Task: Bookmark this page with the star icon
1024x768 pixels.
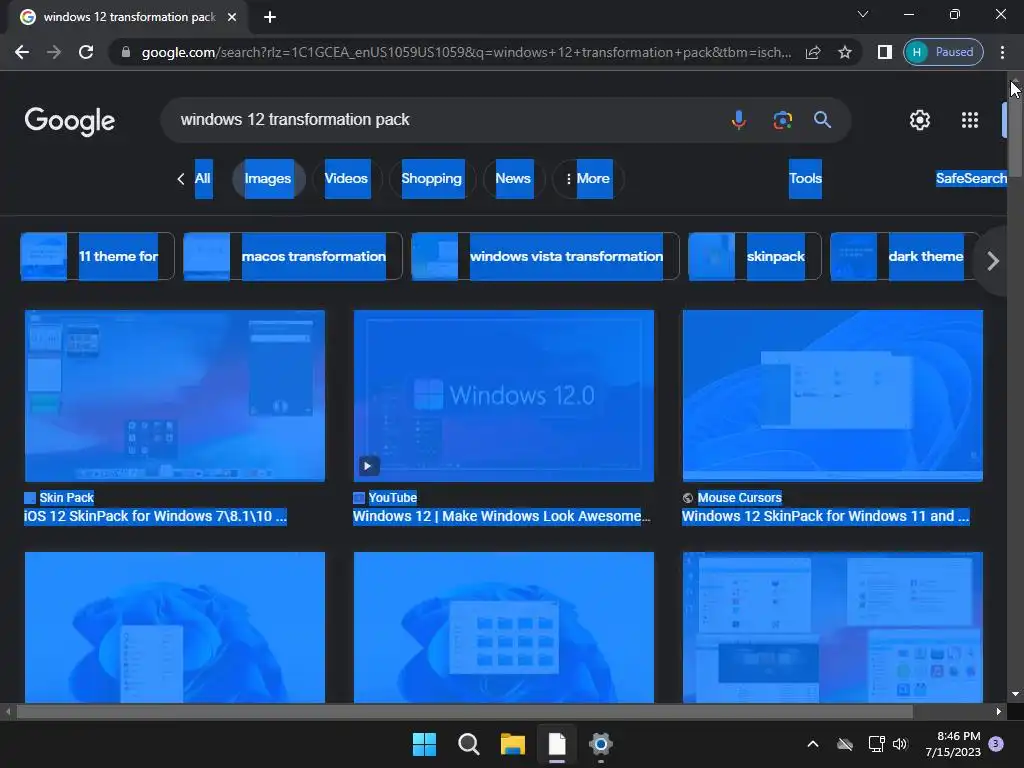Action: (845, 52)
